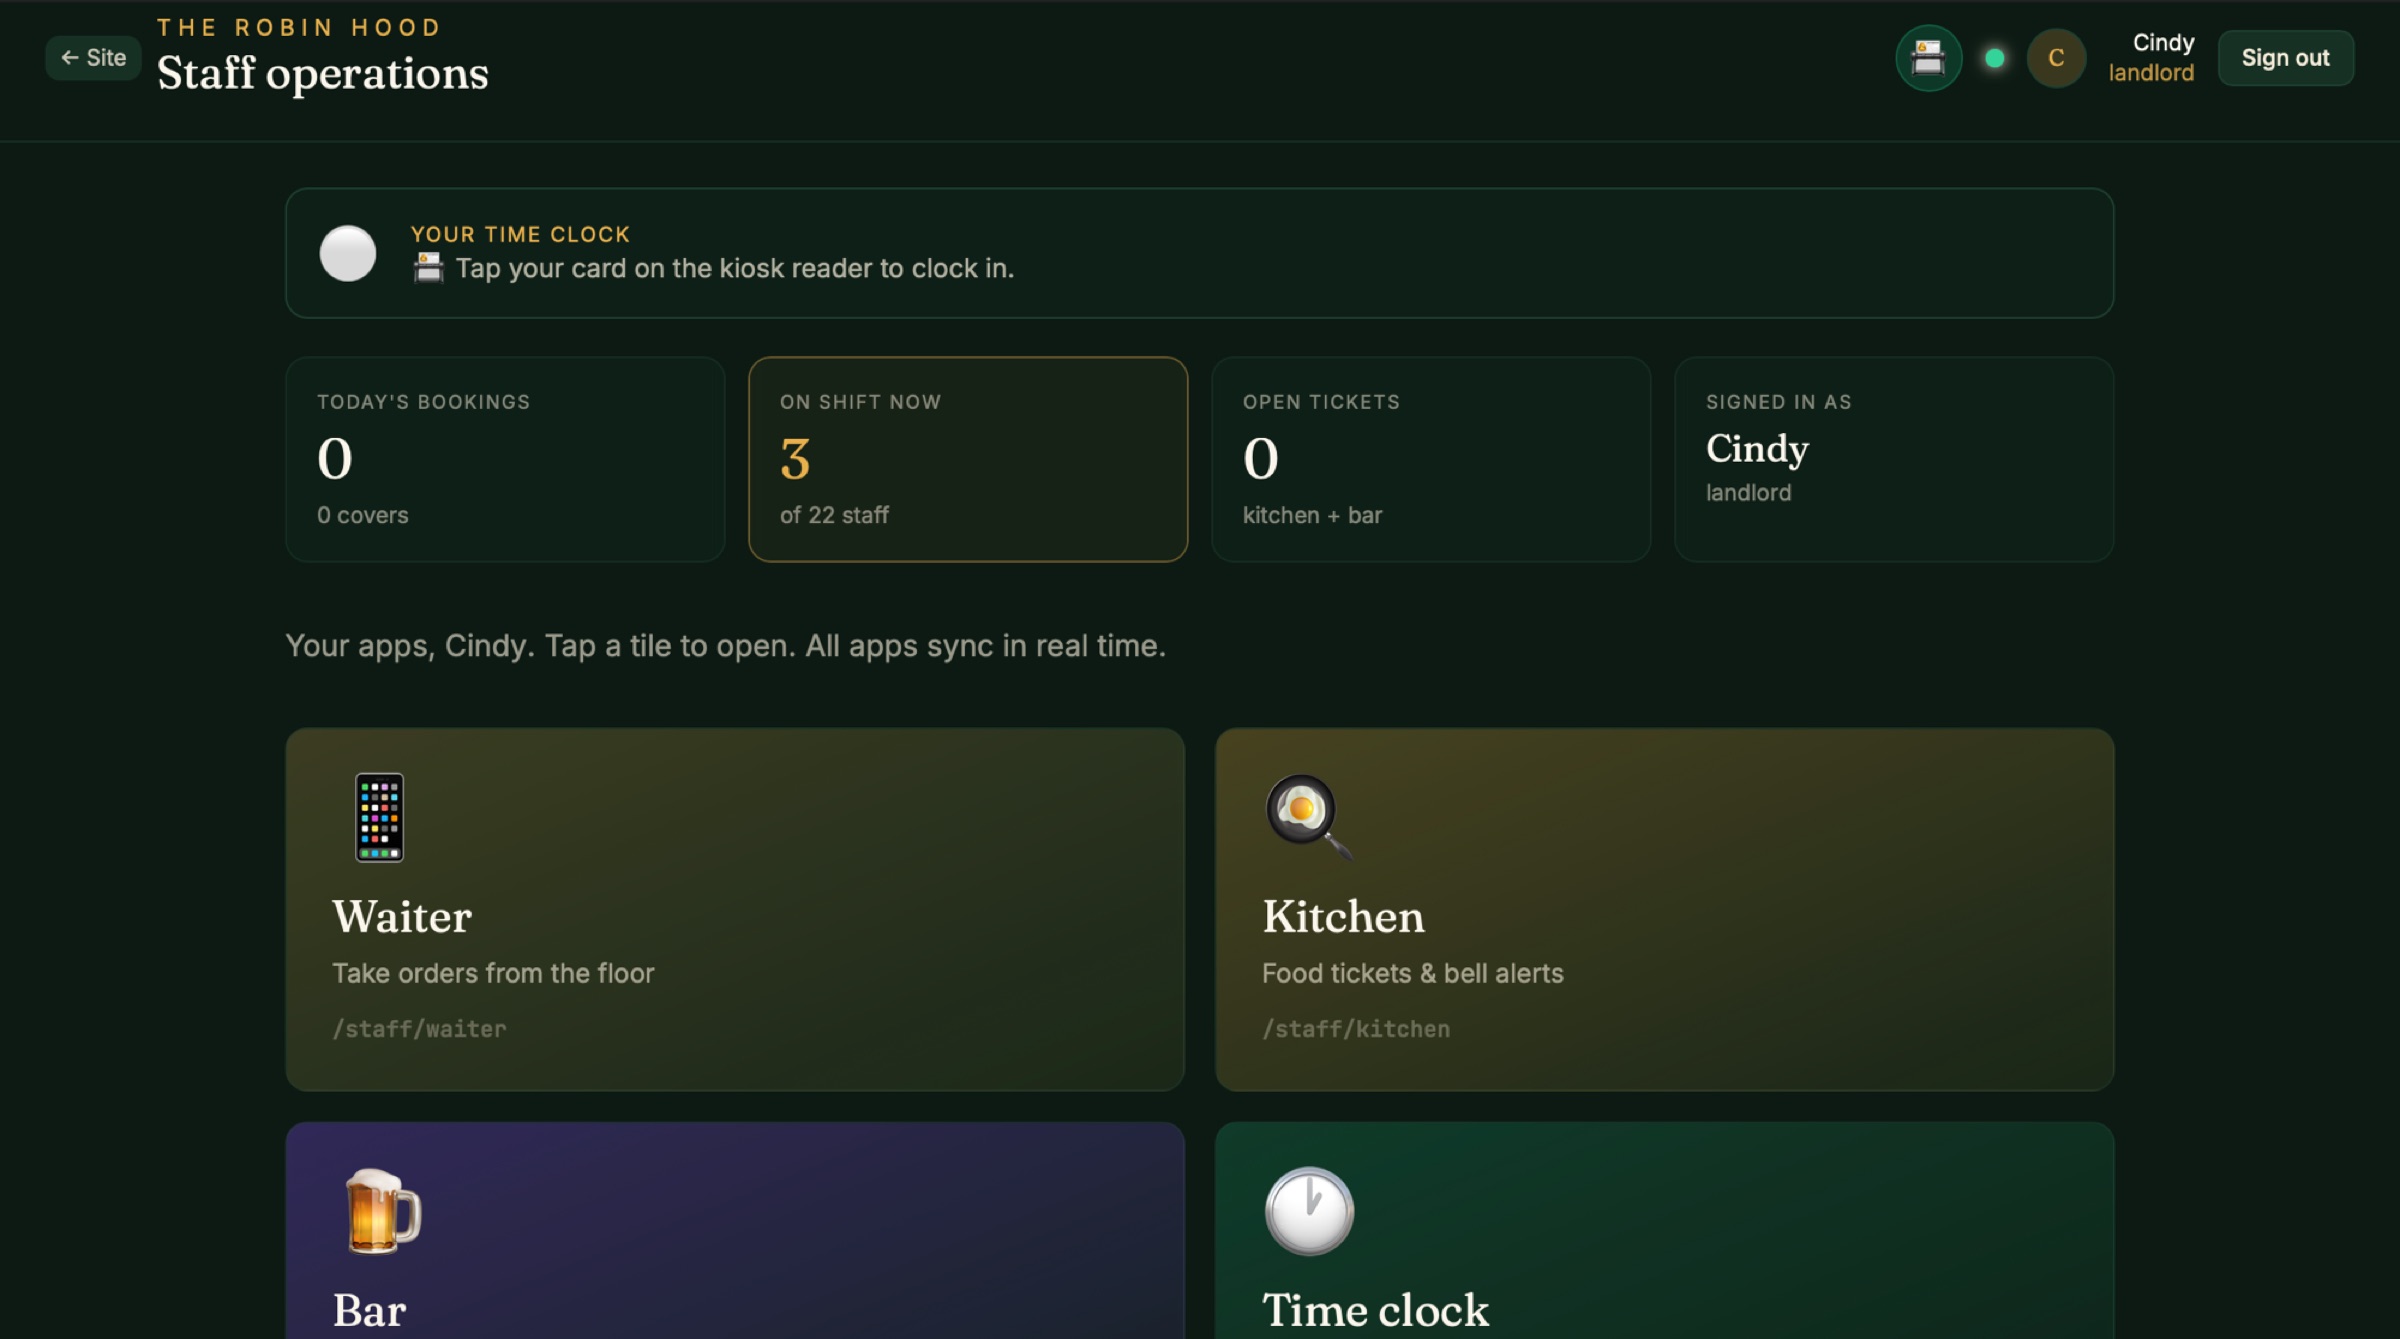
Task: Select the Open Tickets card
Action: [1431, 459]
